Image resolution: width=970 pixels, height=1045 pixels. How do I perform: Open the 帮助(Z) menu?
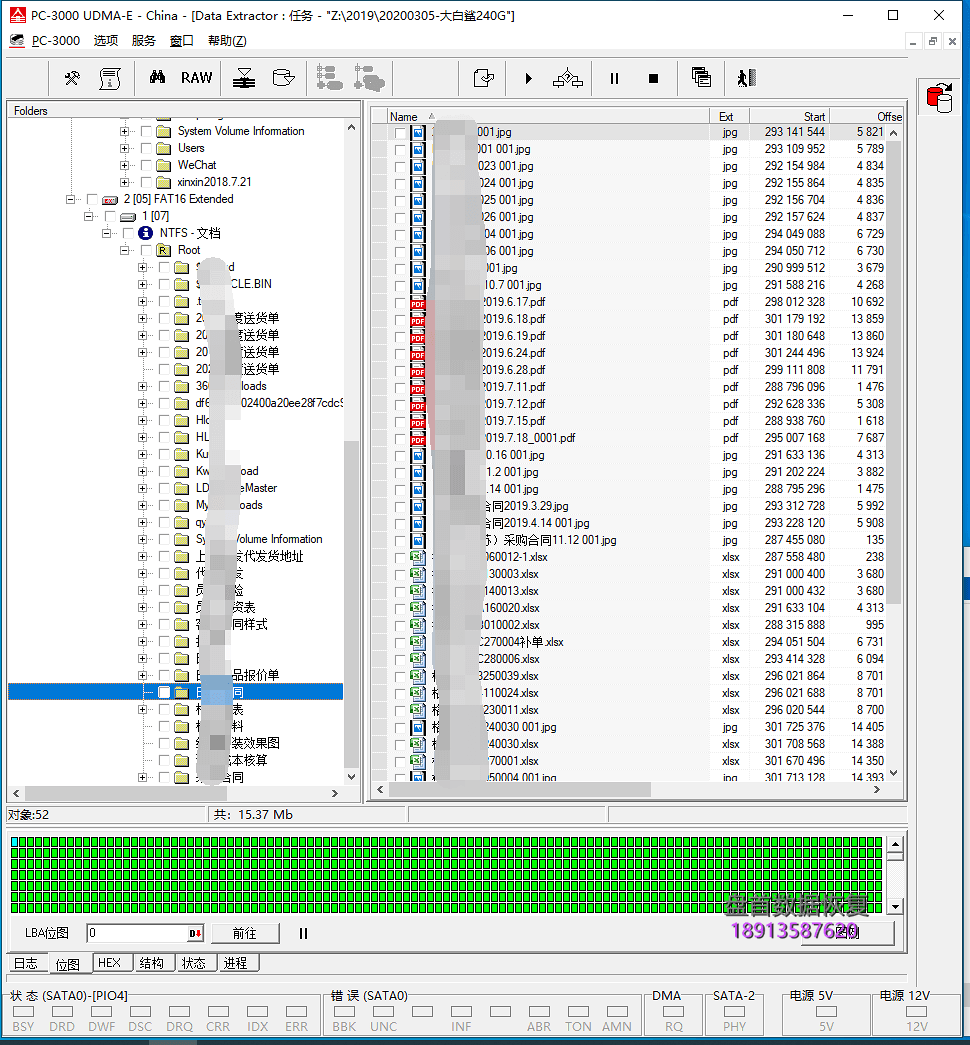(x=227, y=41)
